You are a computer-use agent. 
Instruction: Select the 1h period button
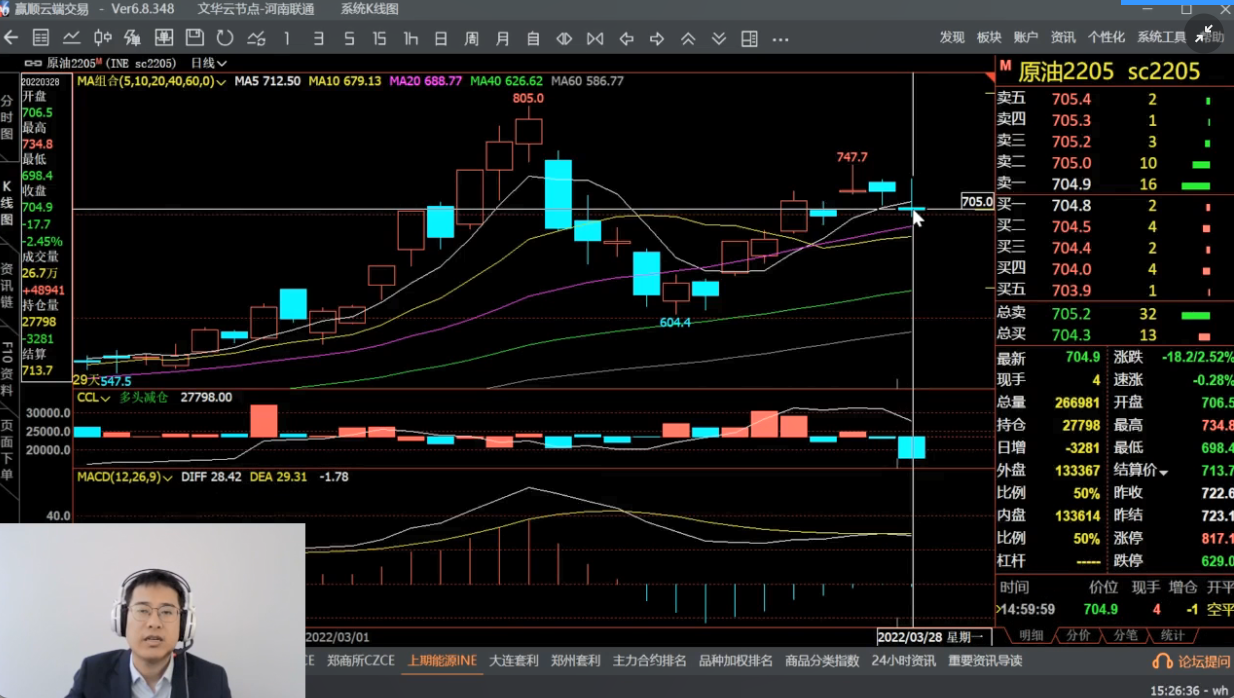pos(410,38)
